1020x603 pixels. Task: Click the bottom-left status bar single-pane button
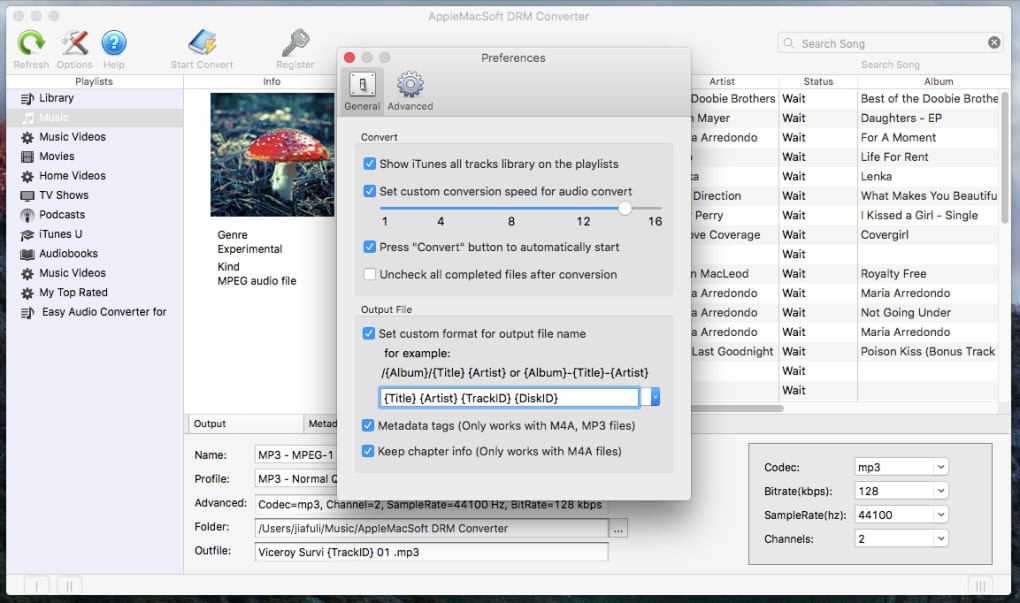click(x=37, y=585)
